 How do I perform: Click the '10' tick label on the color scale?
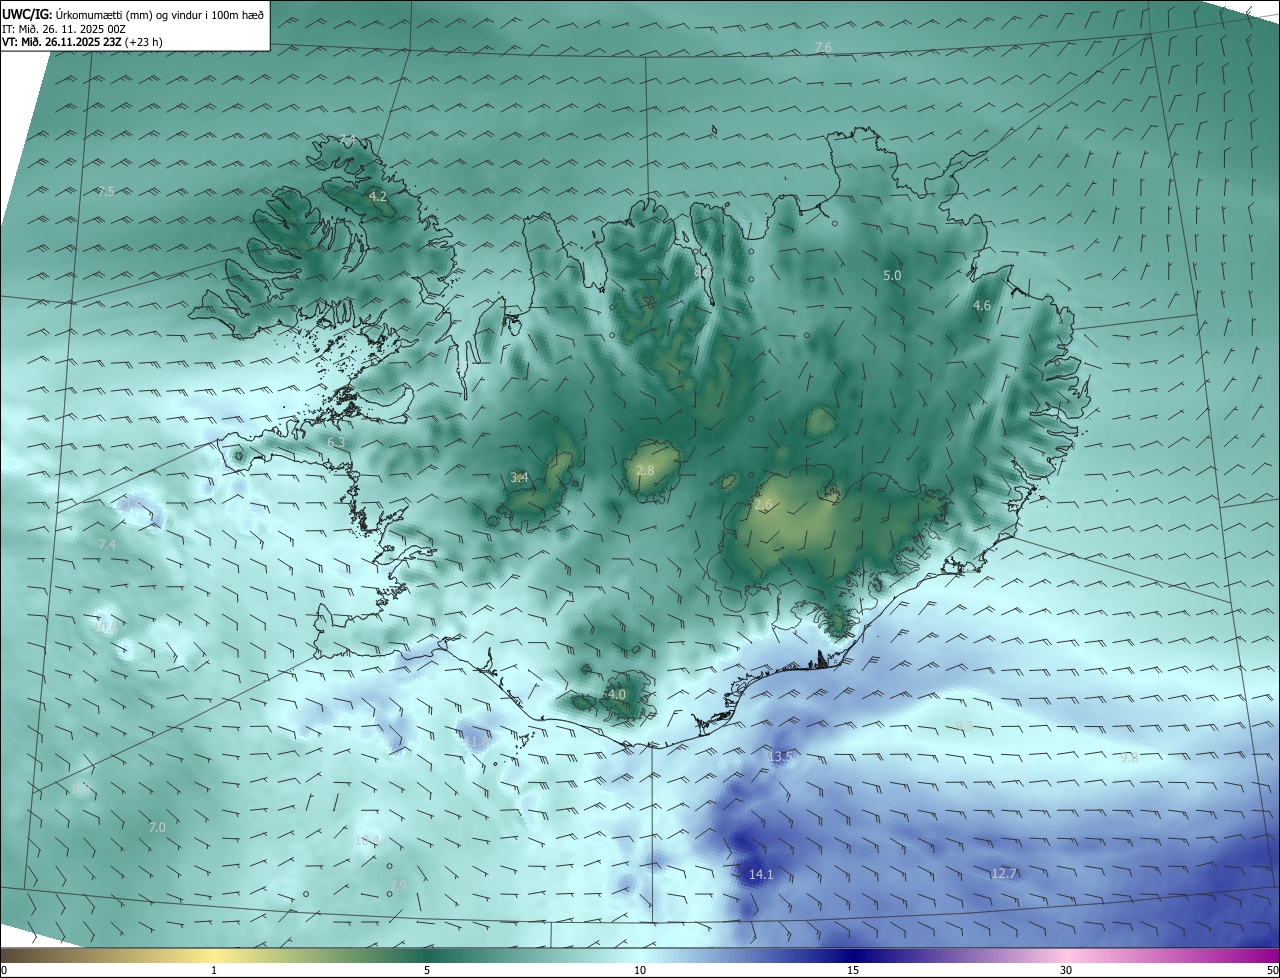pos(640,970)
